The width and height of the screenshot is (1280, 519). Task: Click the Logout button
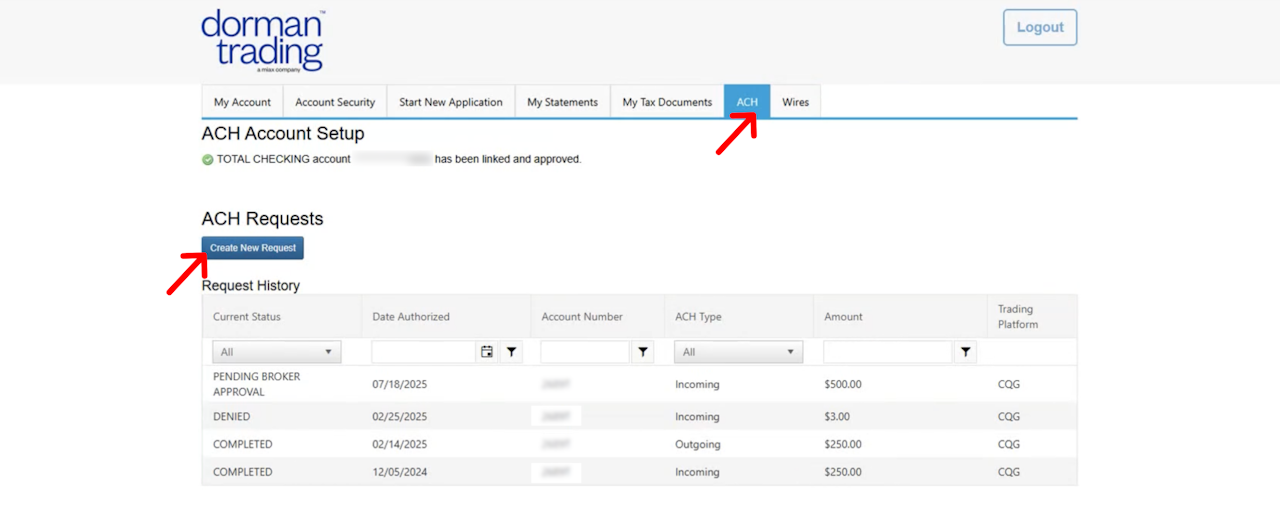(x=1040, y=28)
